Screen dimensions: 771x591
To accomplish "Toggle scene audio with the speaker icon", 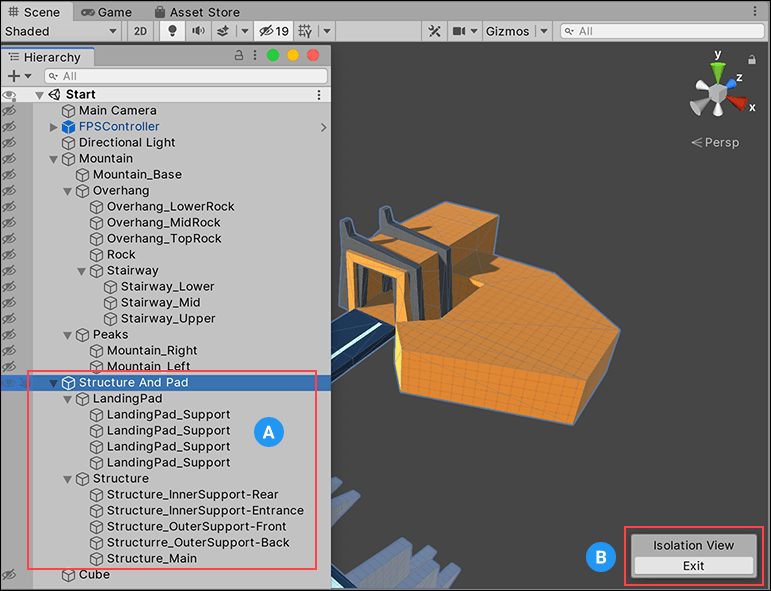I will 198,31.
